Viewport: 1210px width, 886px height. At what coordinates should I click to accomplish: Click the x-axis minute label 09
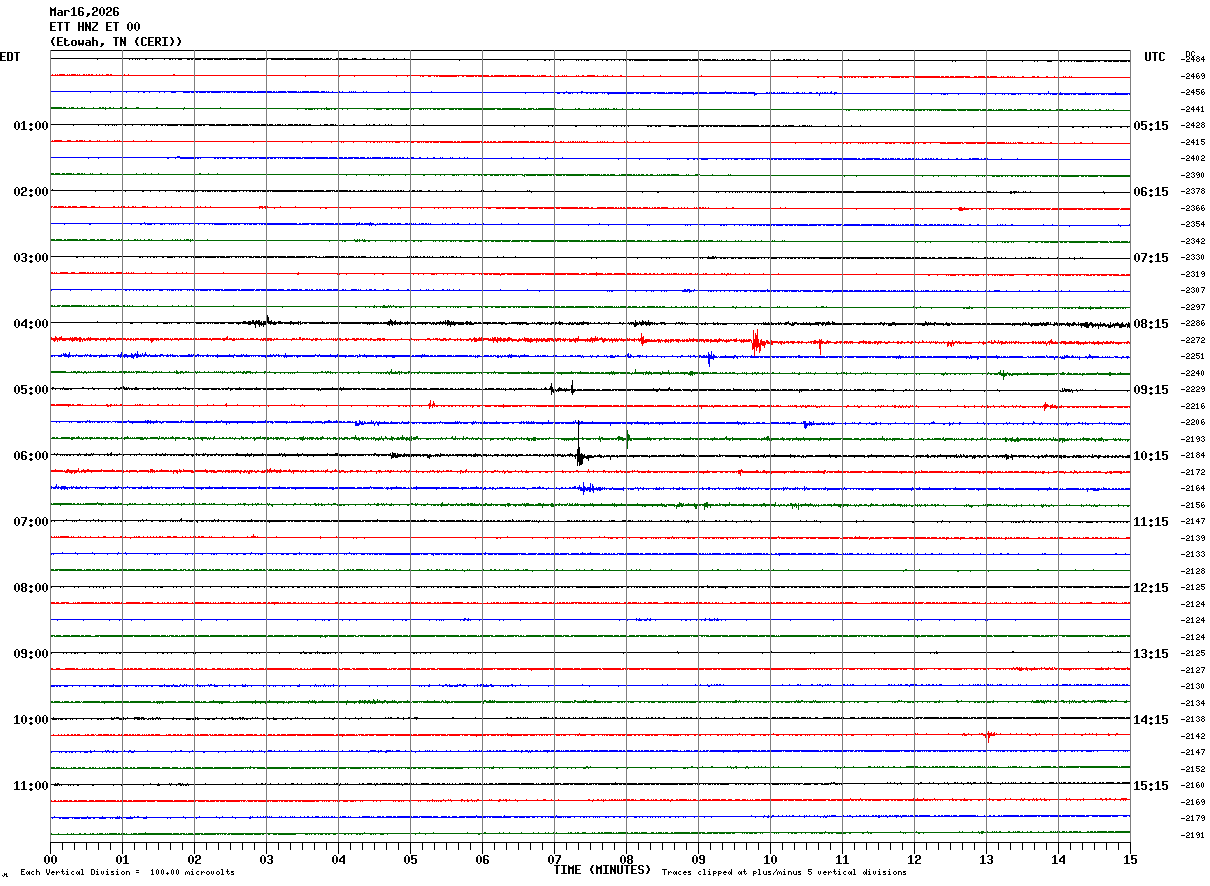(698, 859)
